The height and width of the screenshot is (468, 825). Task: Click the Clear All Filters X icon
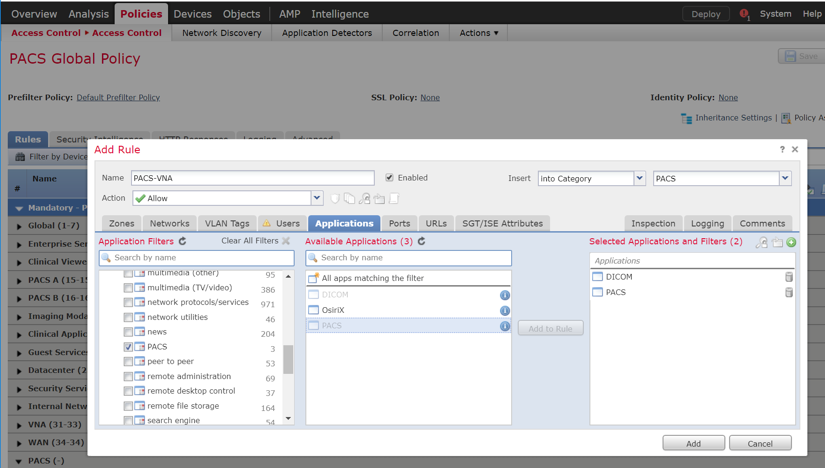286,241
